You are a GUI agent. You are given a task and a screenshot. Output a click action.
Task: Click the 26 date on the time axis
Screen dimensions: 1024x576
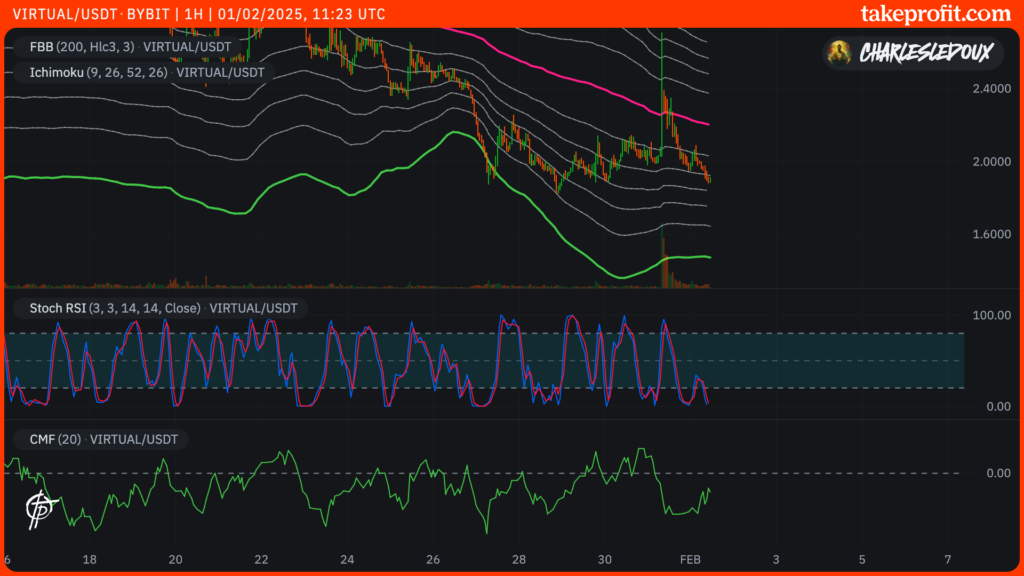(433, 558)
